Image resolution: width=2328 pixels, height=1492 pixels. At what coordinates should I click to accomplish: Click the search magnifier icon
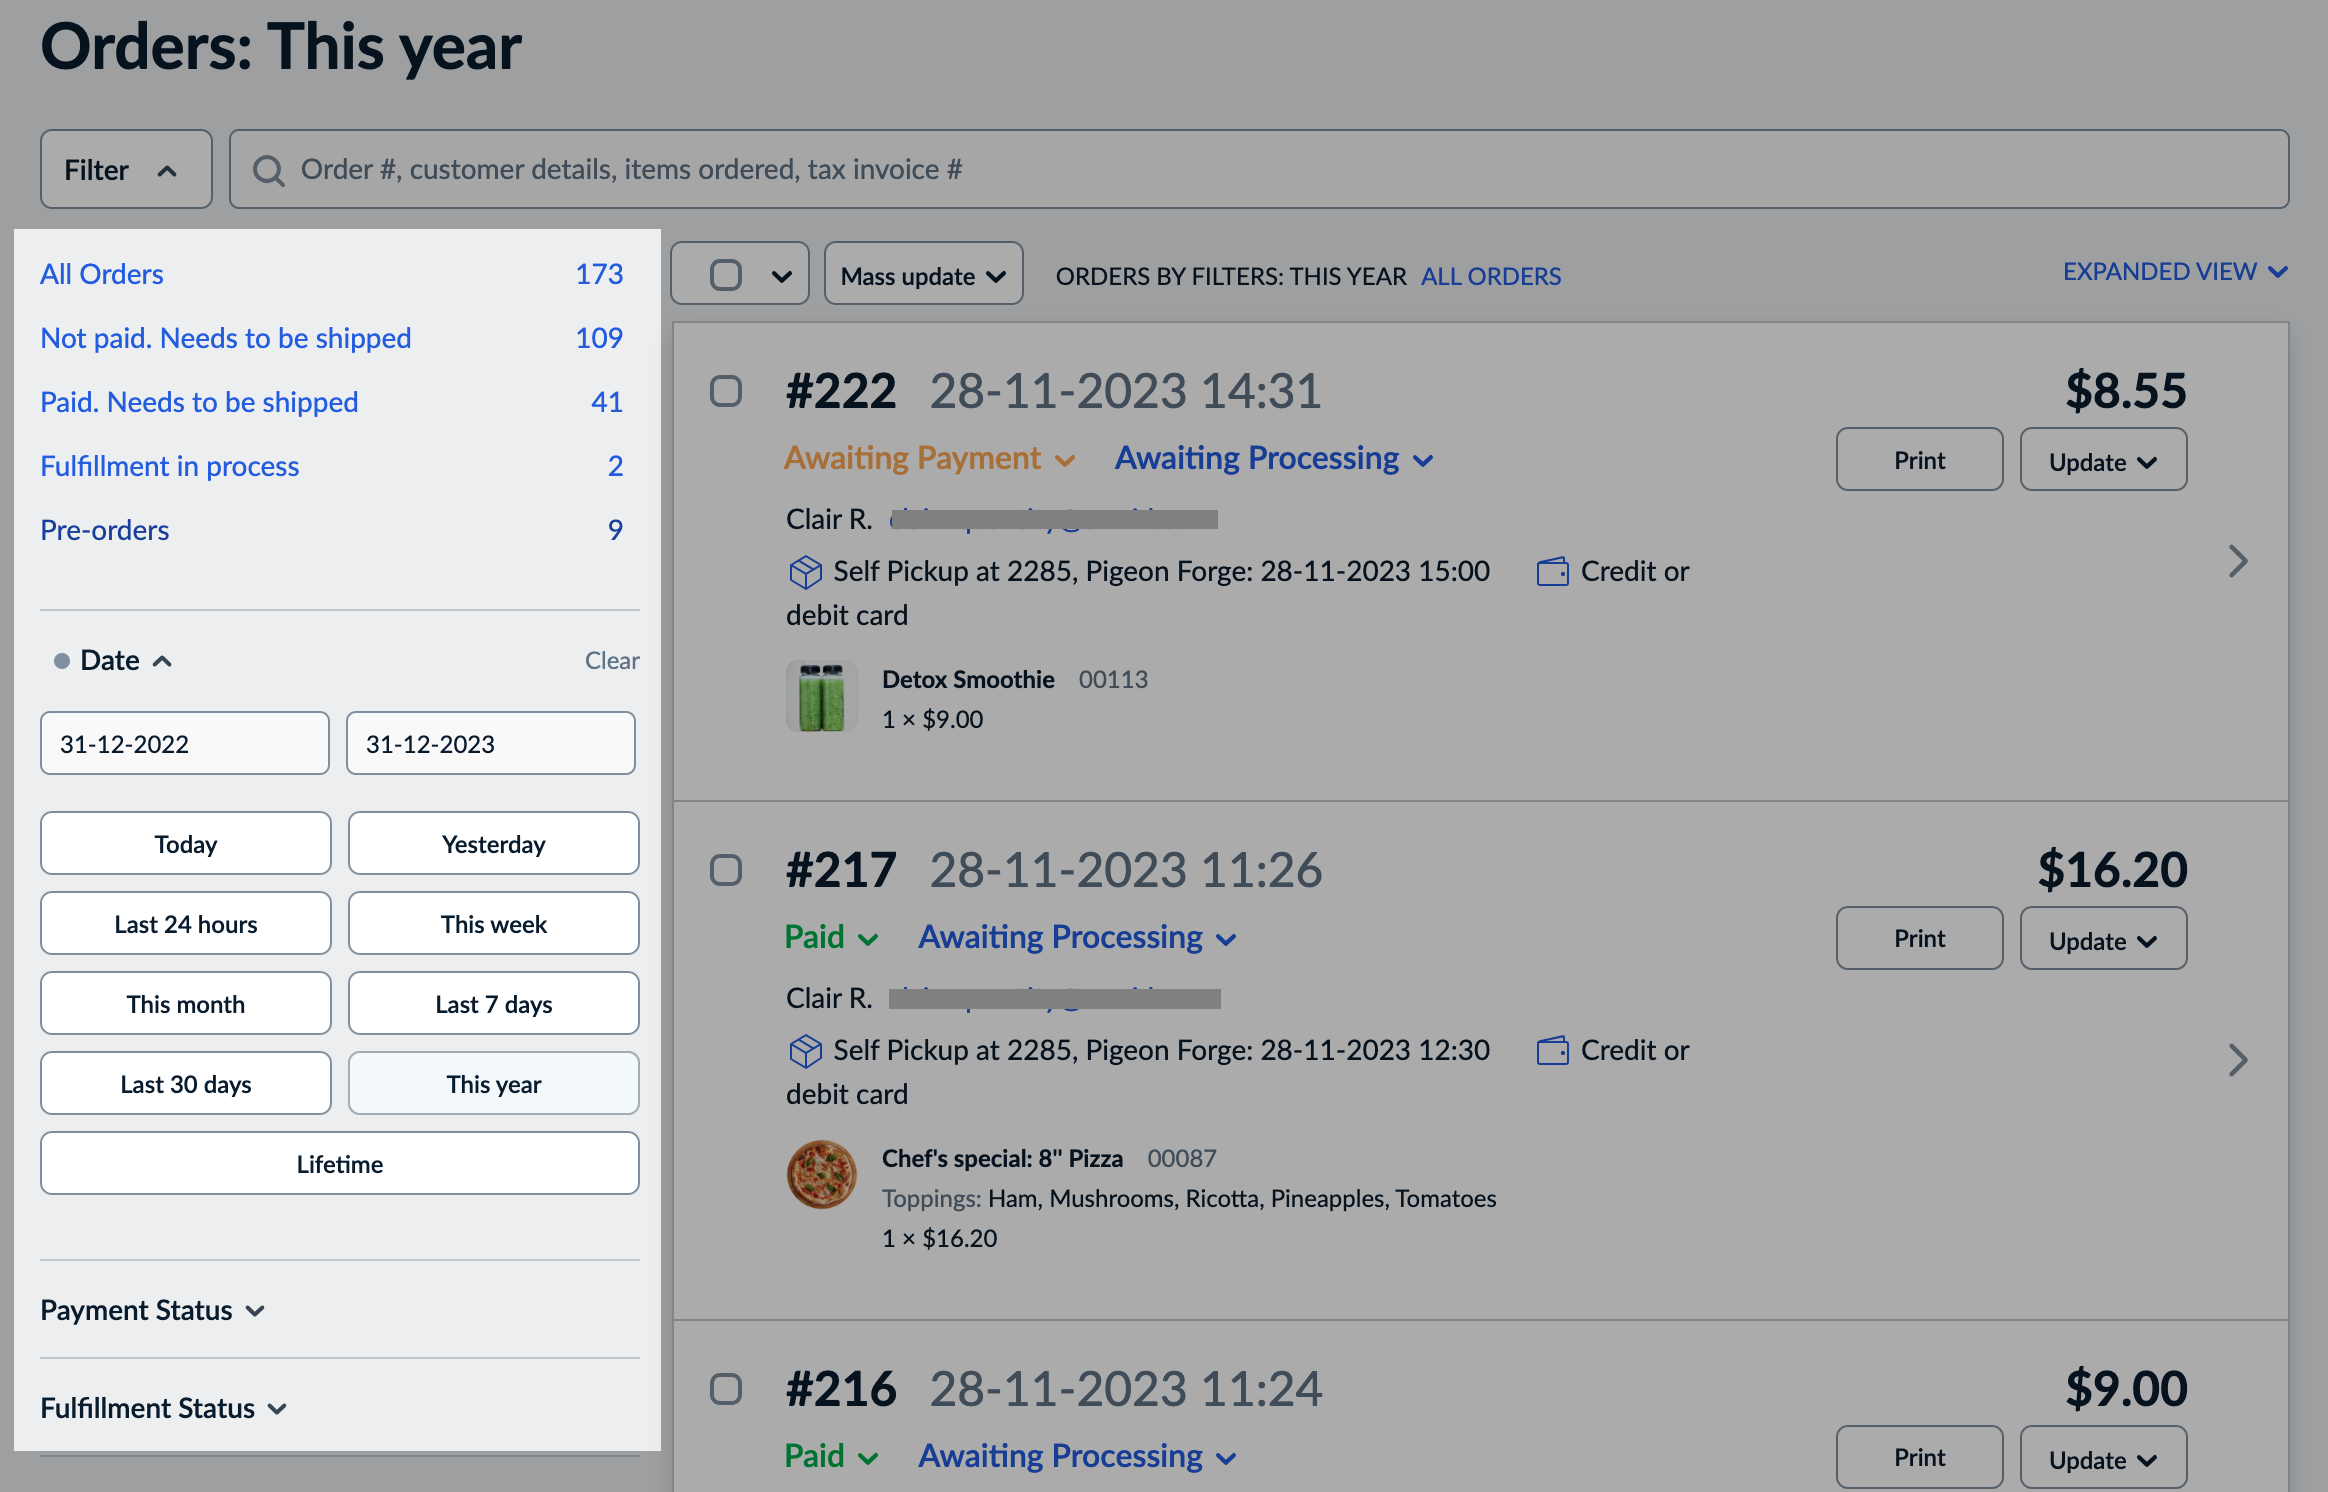click(x=268, y=170)
